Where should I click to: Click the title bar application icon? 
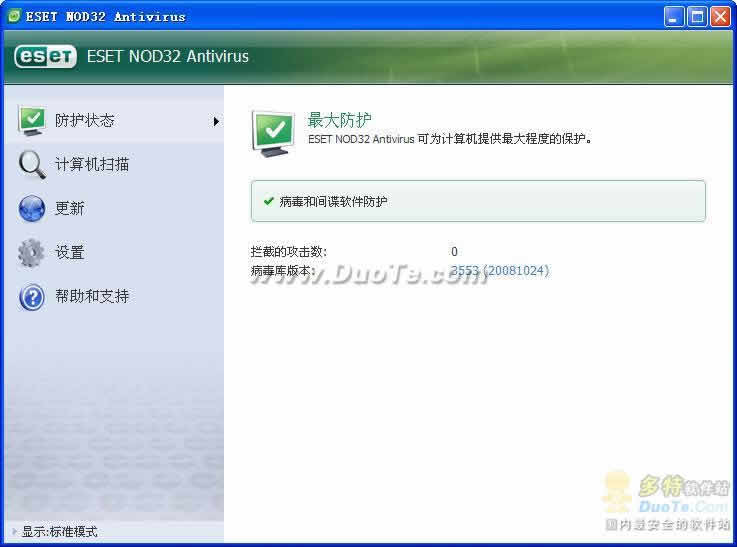coord(15,16)
